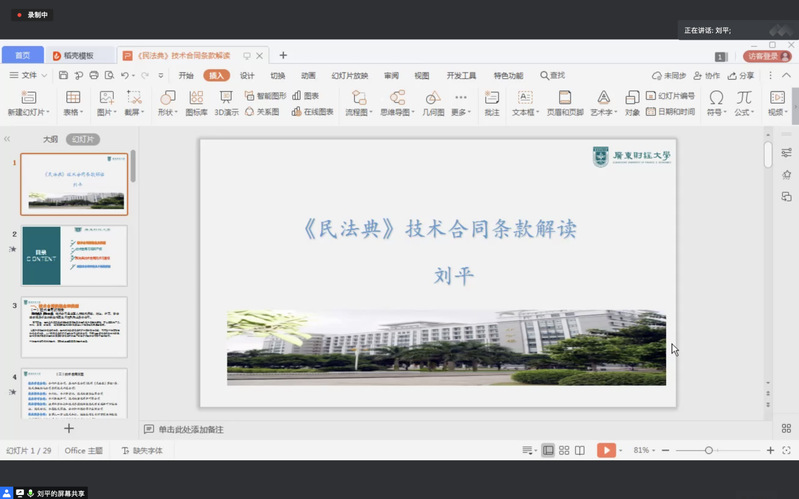This screenshot has width=799, height=499.
Task: Switch to slide sorter grid view
Action: (564, 451)
